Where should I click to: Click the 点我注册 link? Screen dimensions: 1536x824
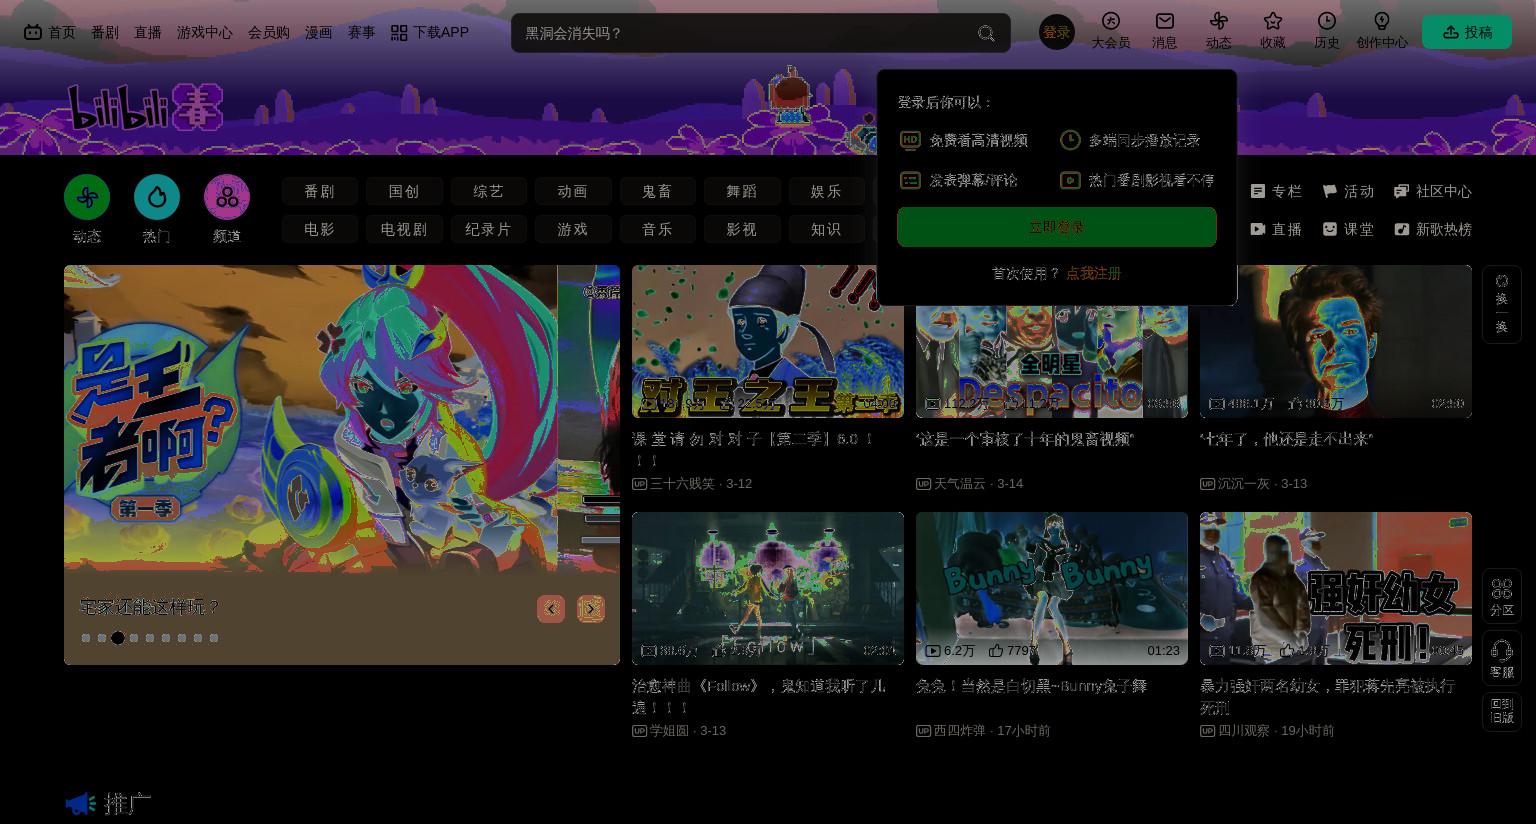coord(1093,273)
